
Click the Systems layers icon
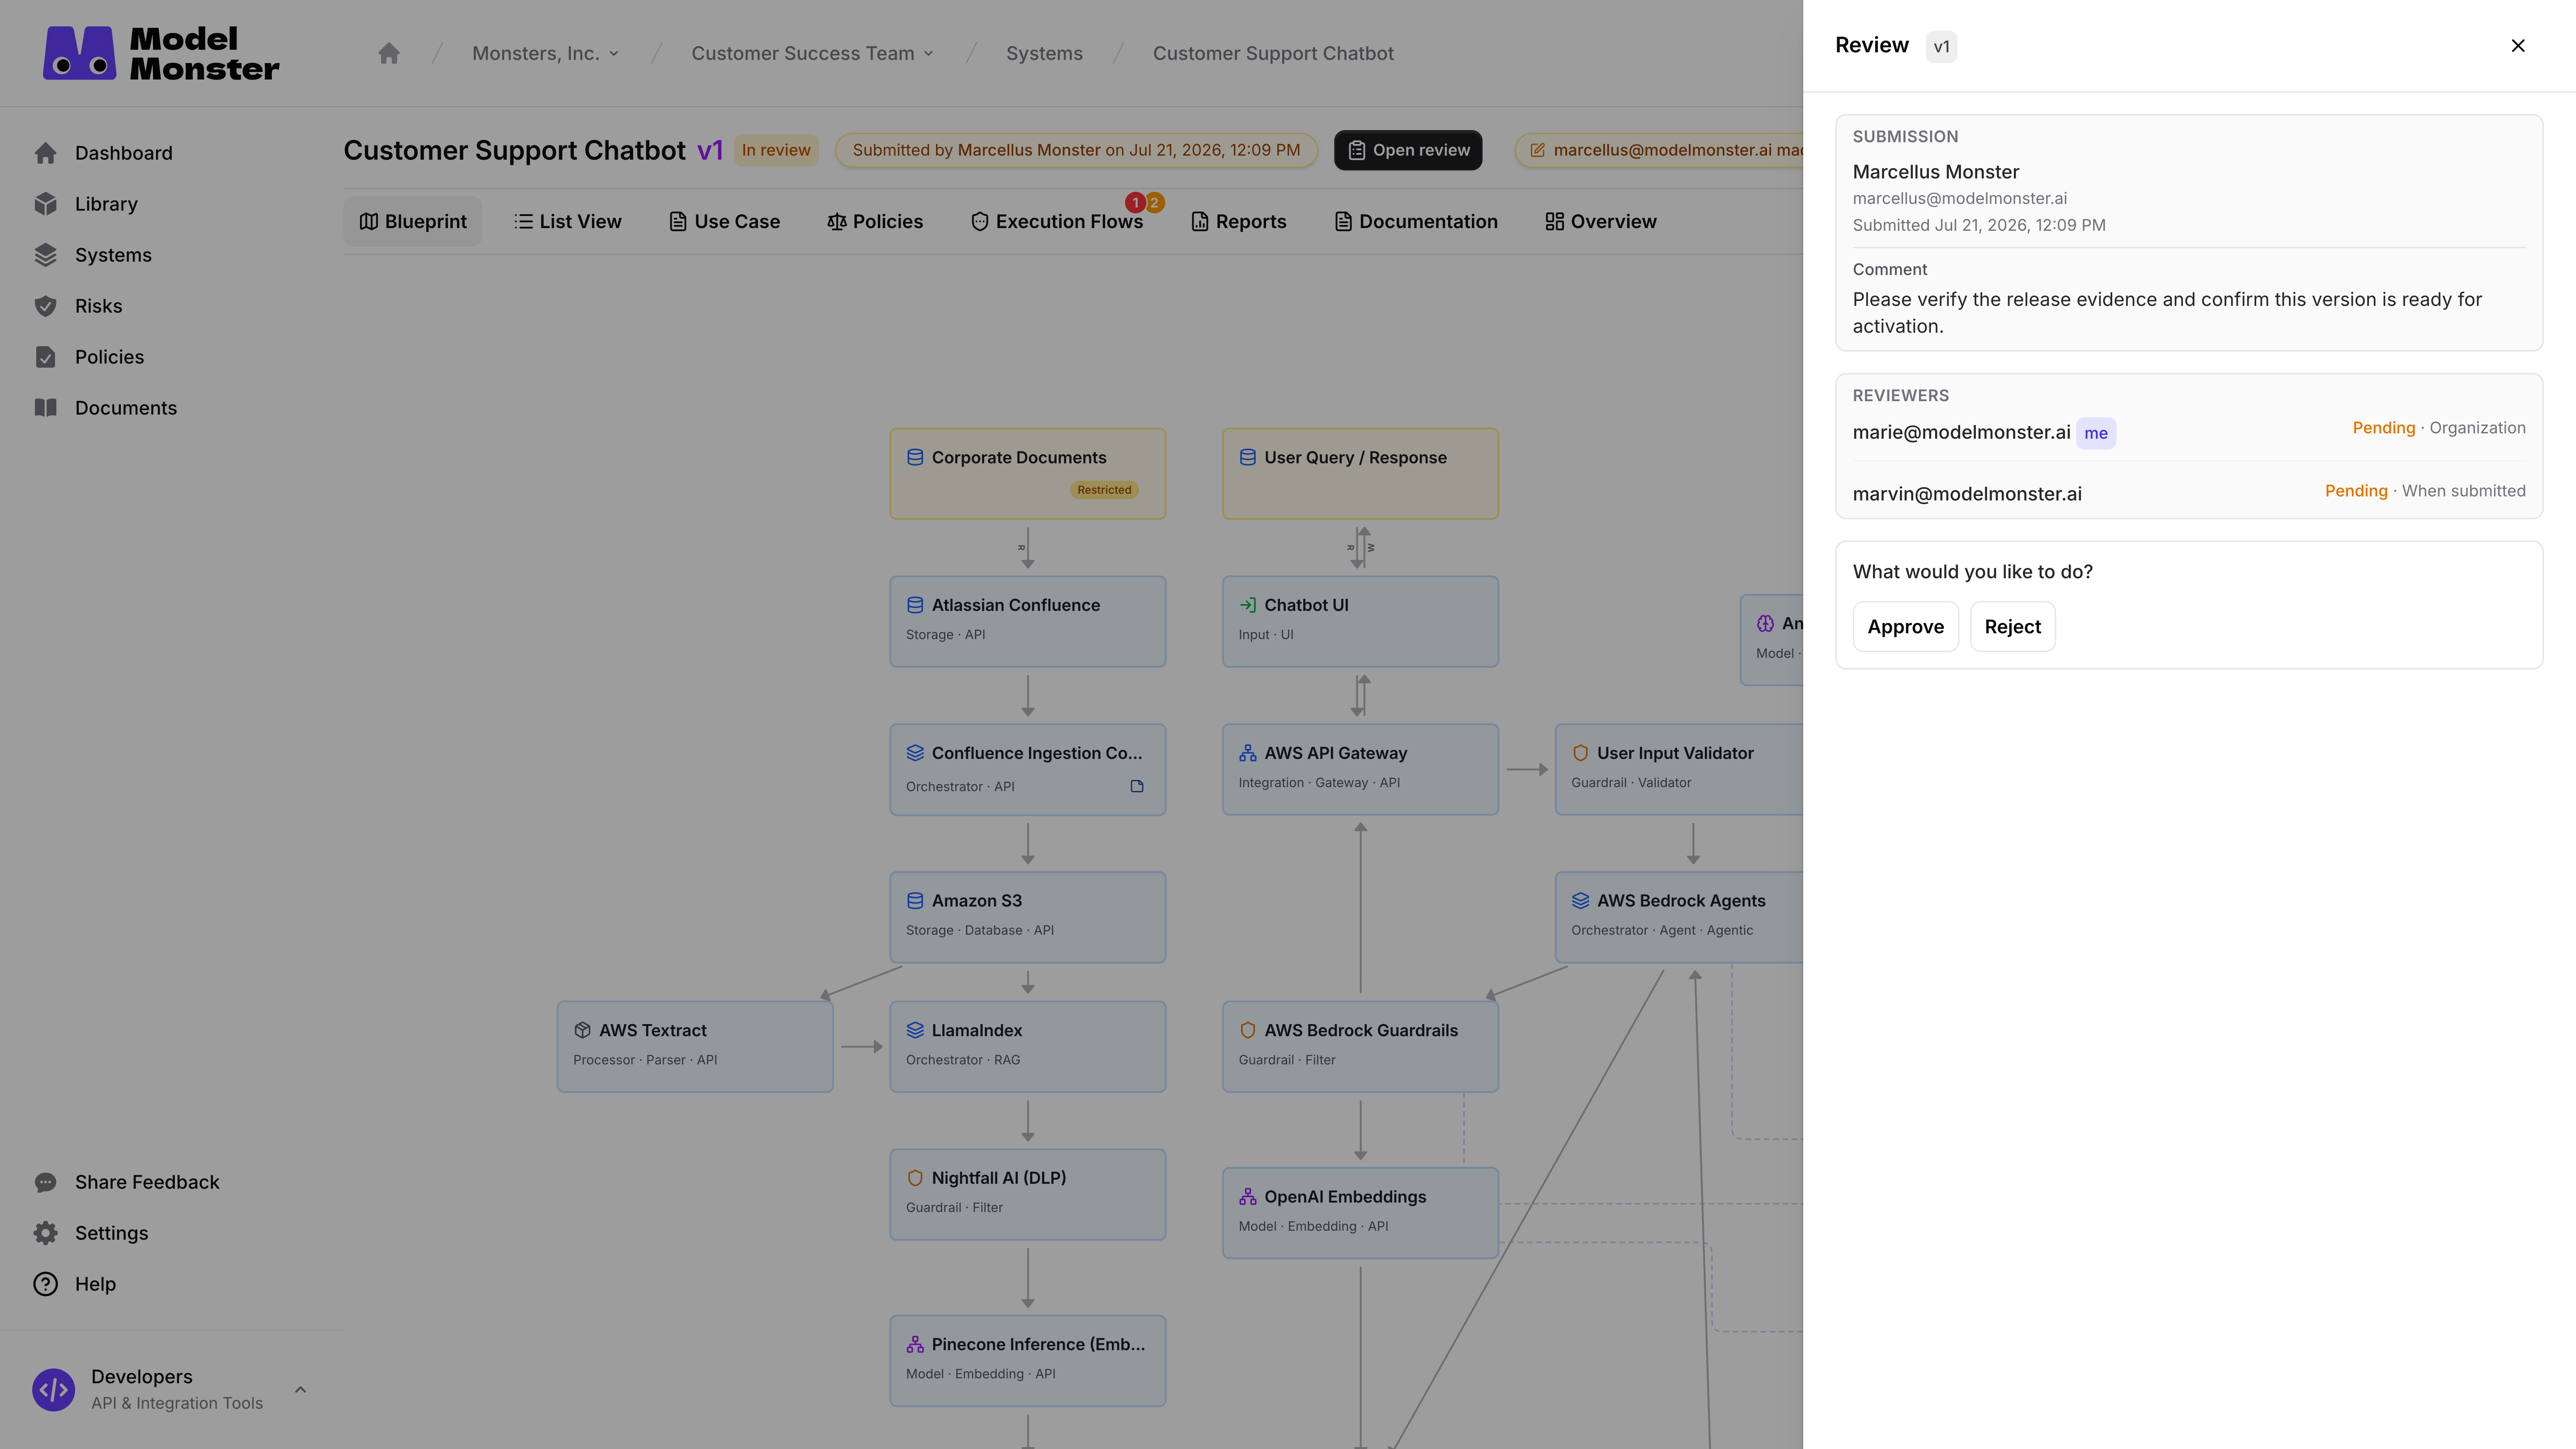click(x=45, y=255)
